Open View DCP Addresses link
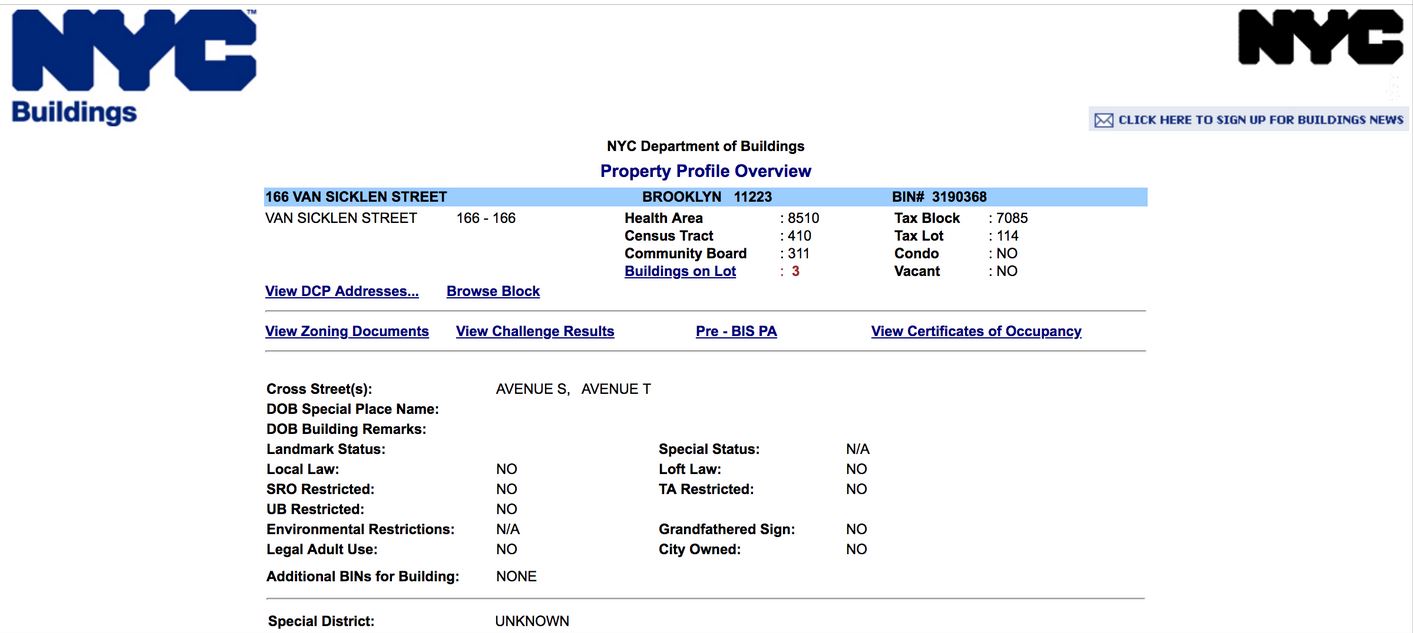 click(x=342, y=291)
